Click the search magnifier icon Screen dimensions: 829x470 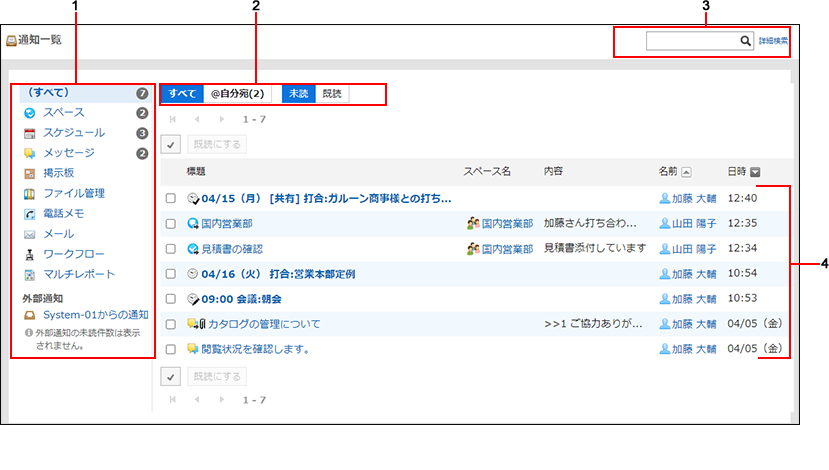[x=745, y=41]
